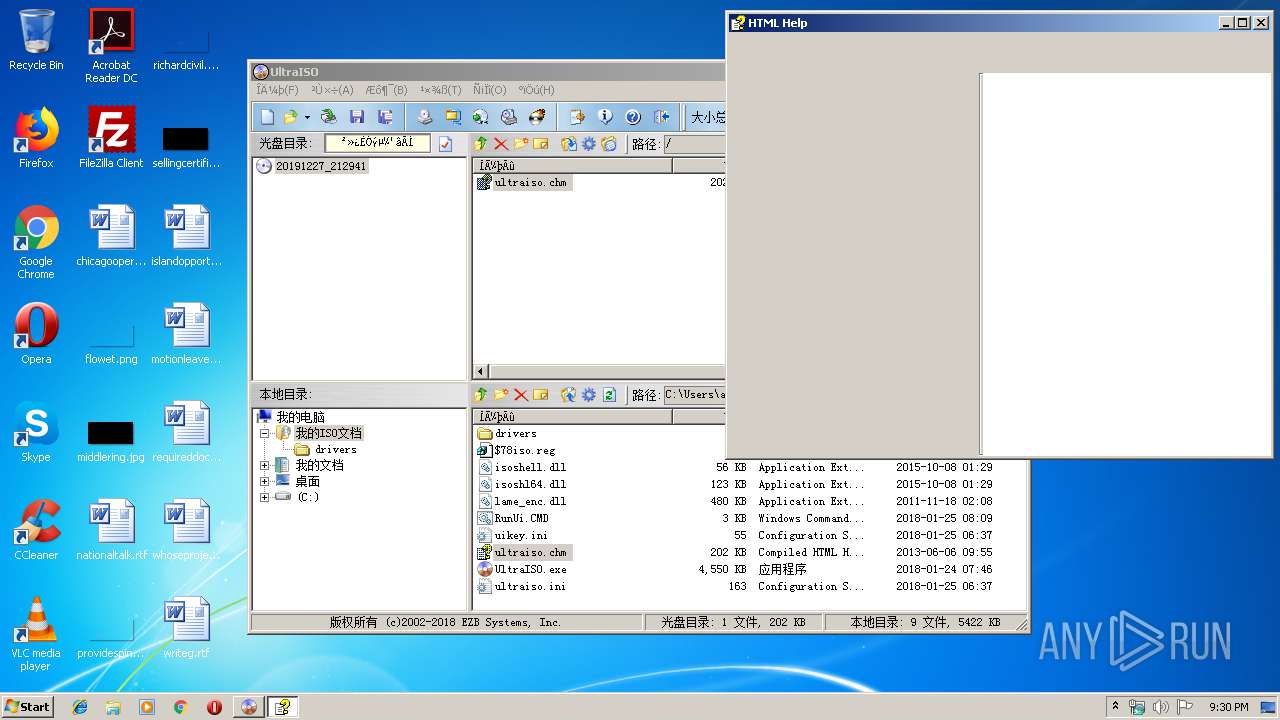Click the Up folder icon in the local pane toolbar
Image resolution: width=1280 pixels, height=720 pixels.
tap(481, 395)
